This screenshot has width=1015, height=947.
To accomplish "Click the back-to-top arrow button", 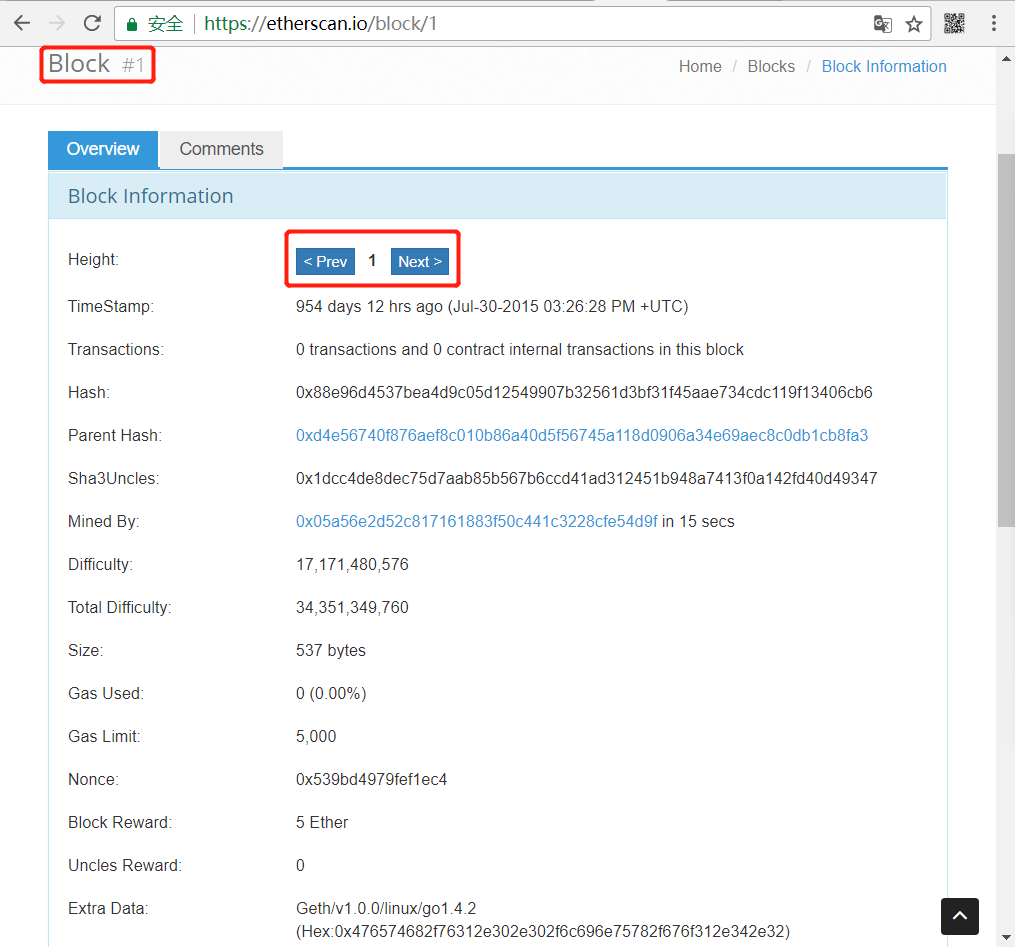I will tap(960, 916).
